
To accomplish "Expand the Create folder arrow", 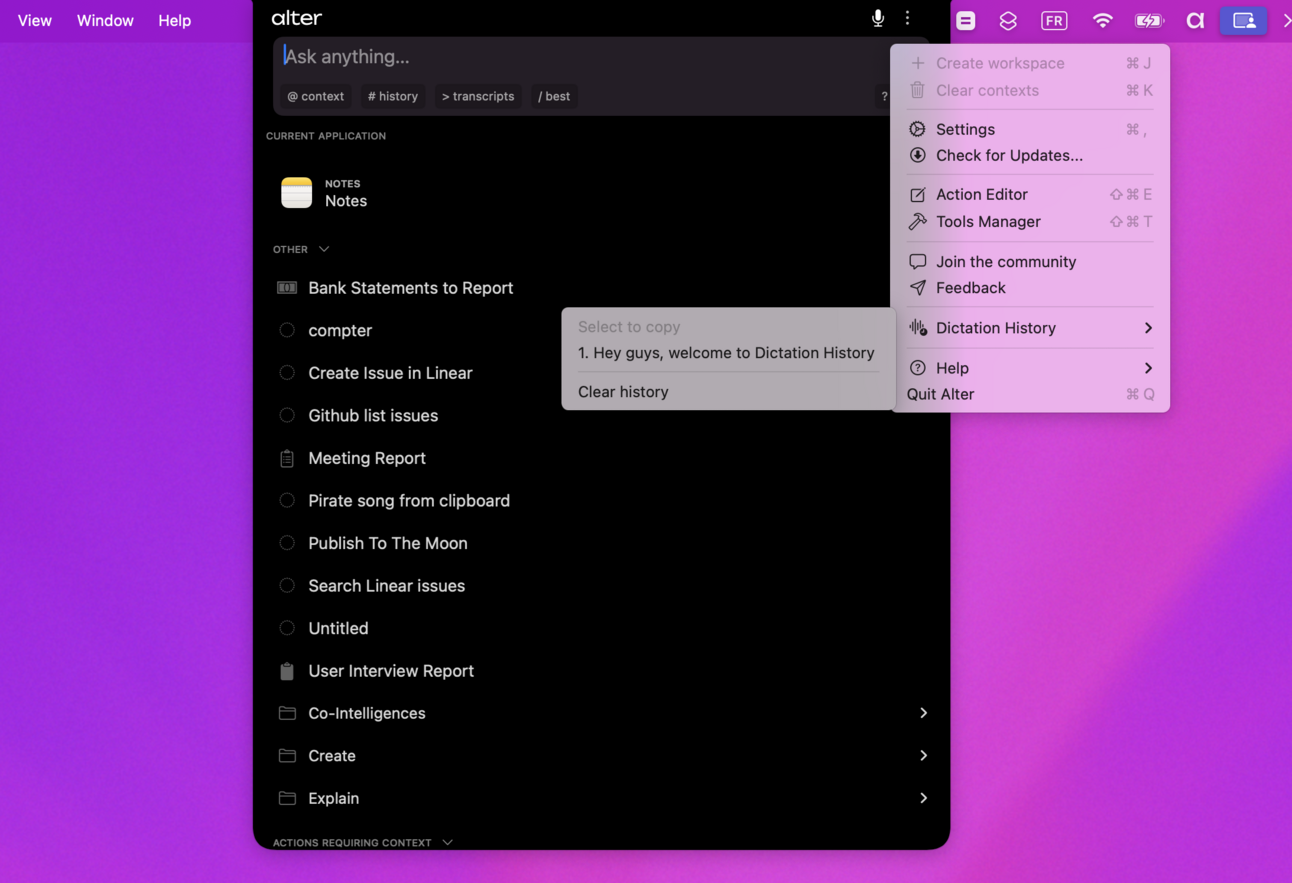I will point(923,756).
